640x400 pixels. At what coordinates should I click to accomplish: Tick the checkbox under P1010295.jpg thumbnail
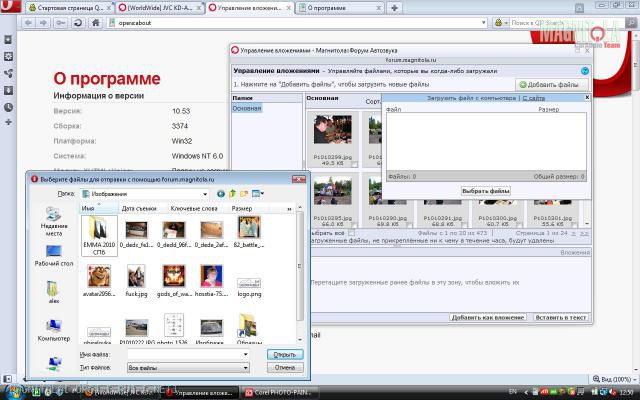(355, 223)
